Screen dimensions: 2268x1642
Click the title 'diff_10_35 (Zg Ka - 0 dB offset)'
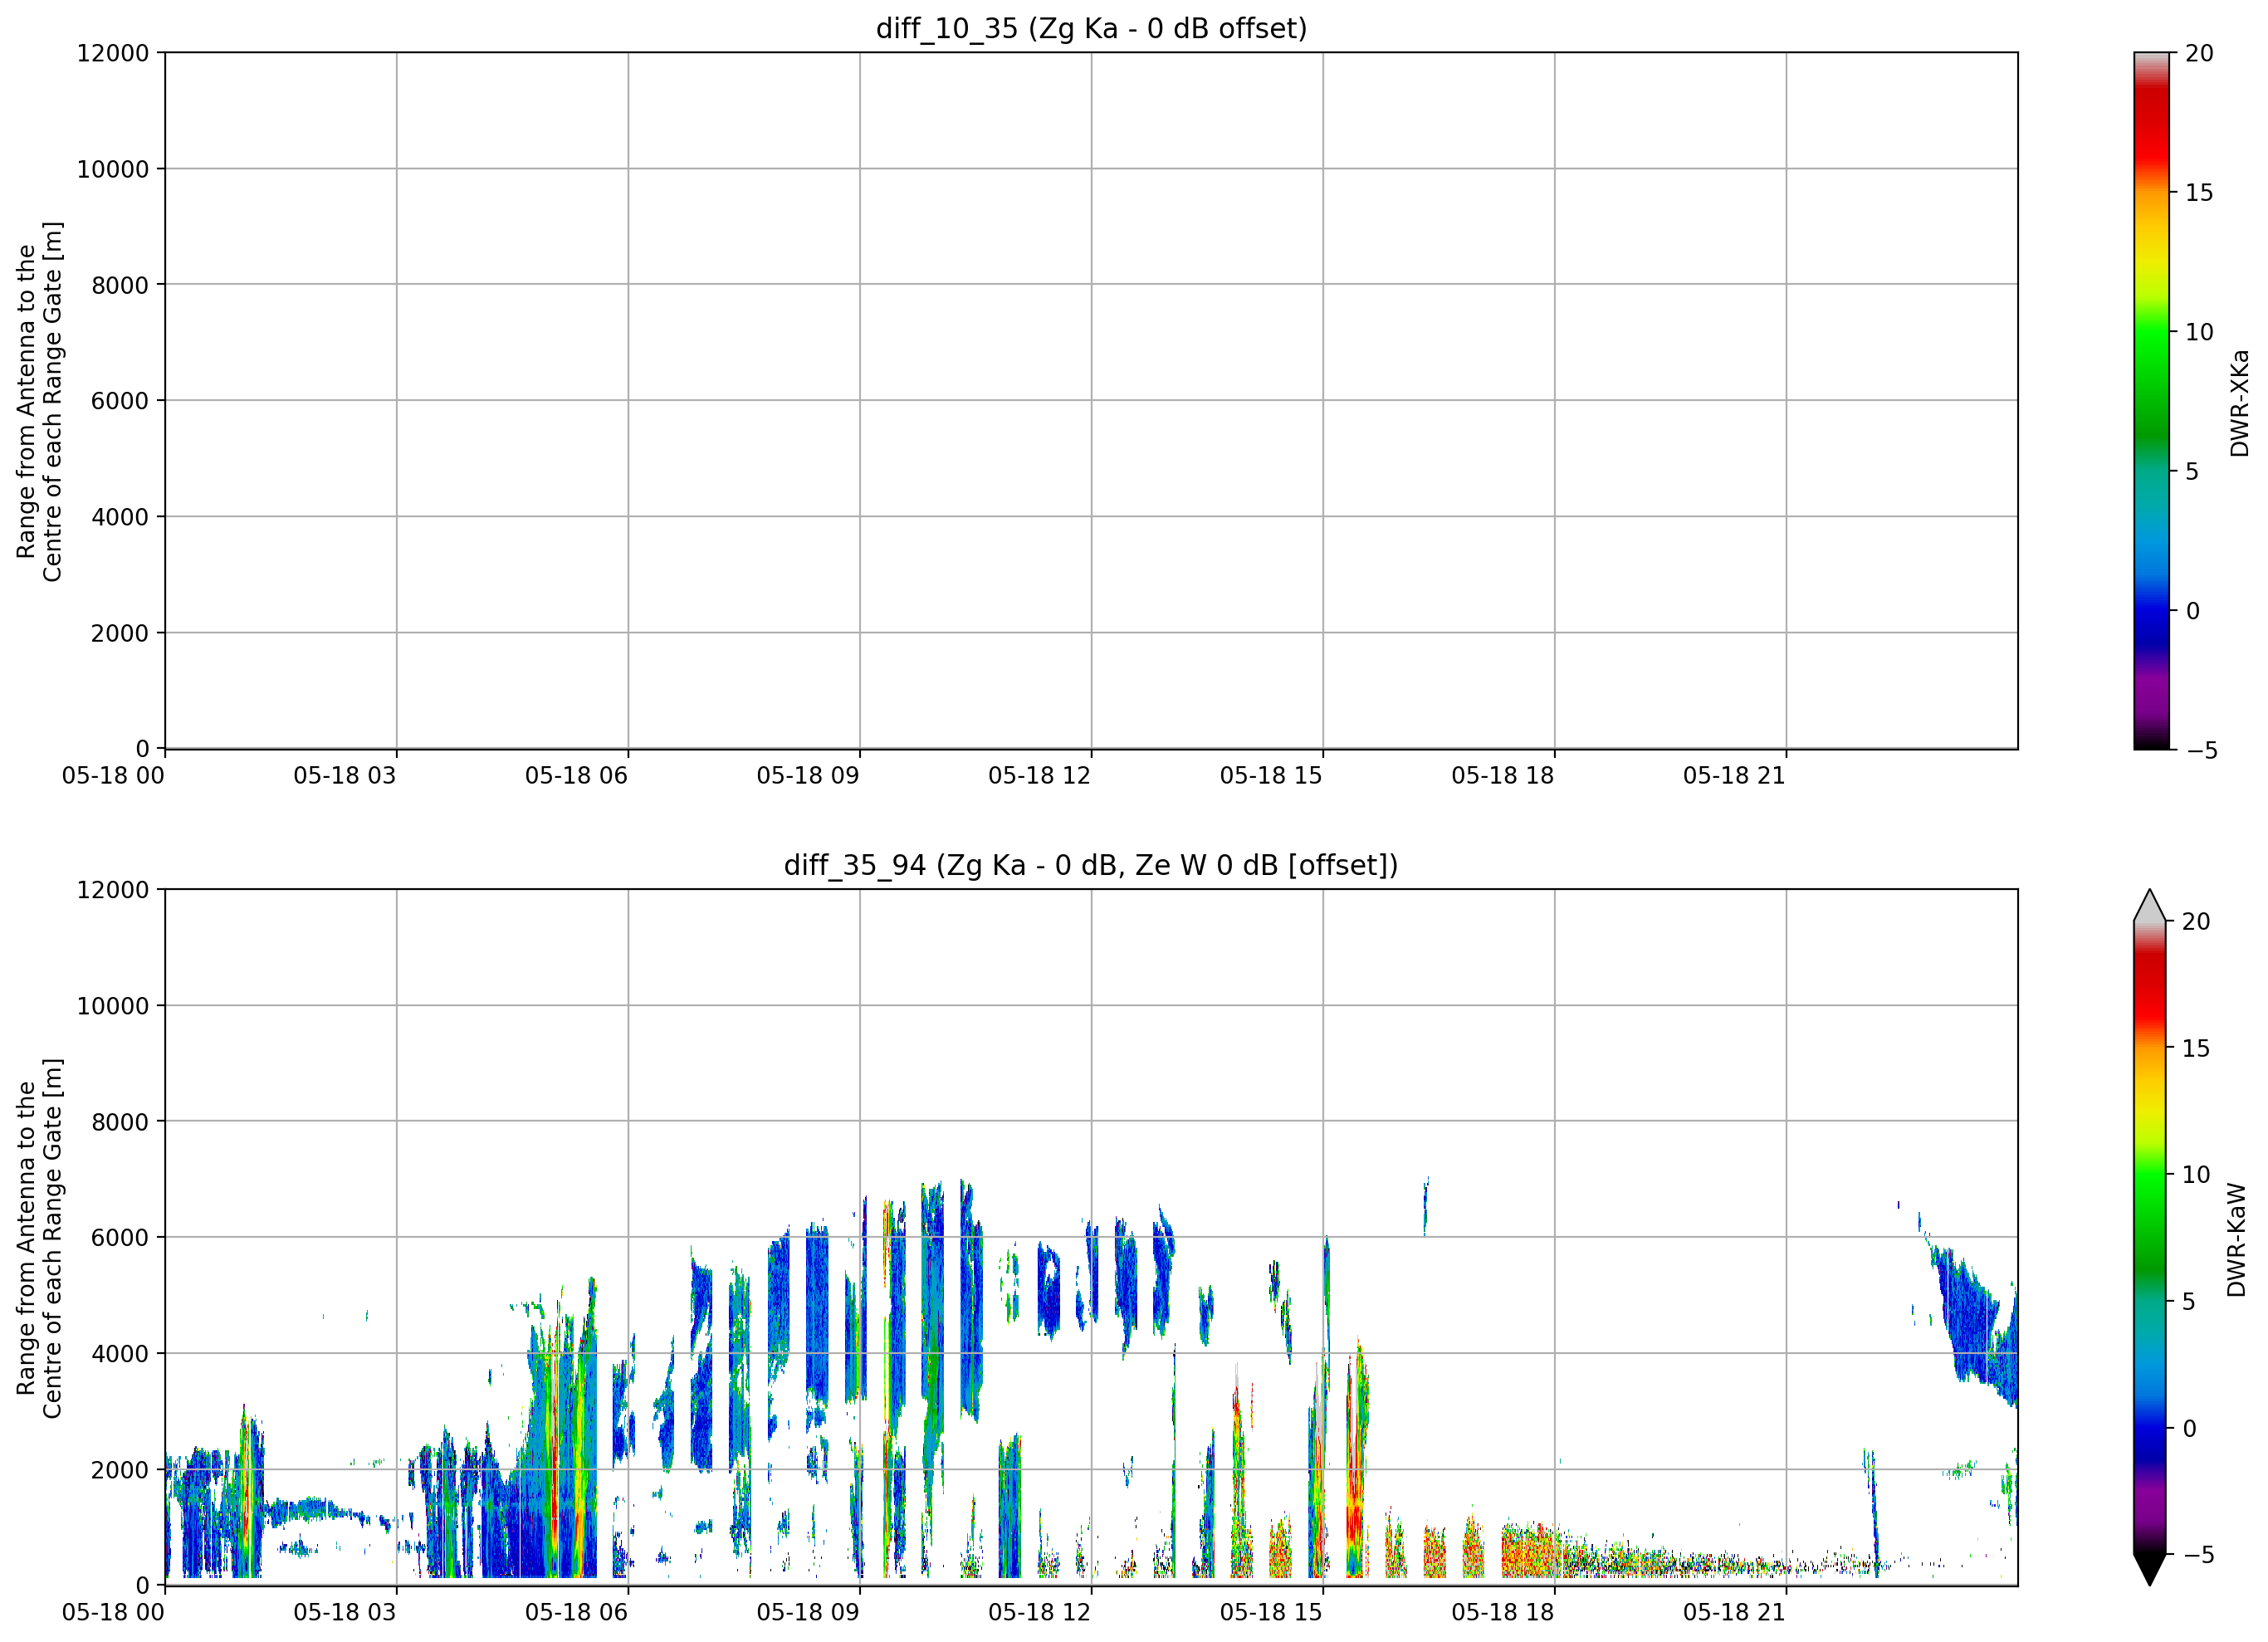[1091, 28]
